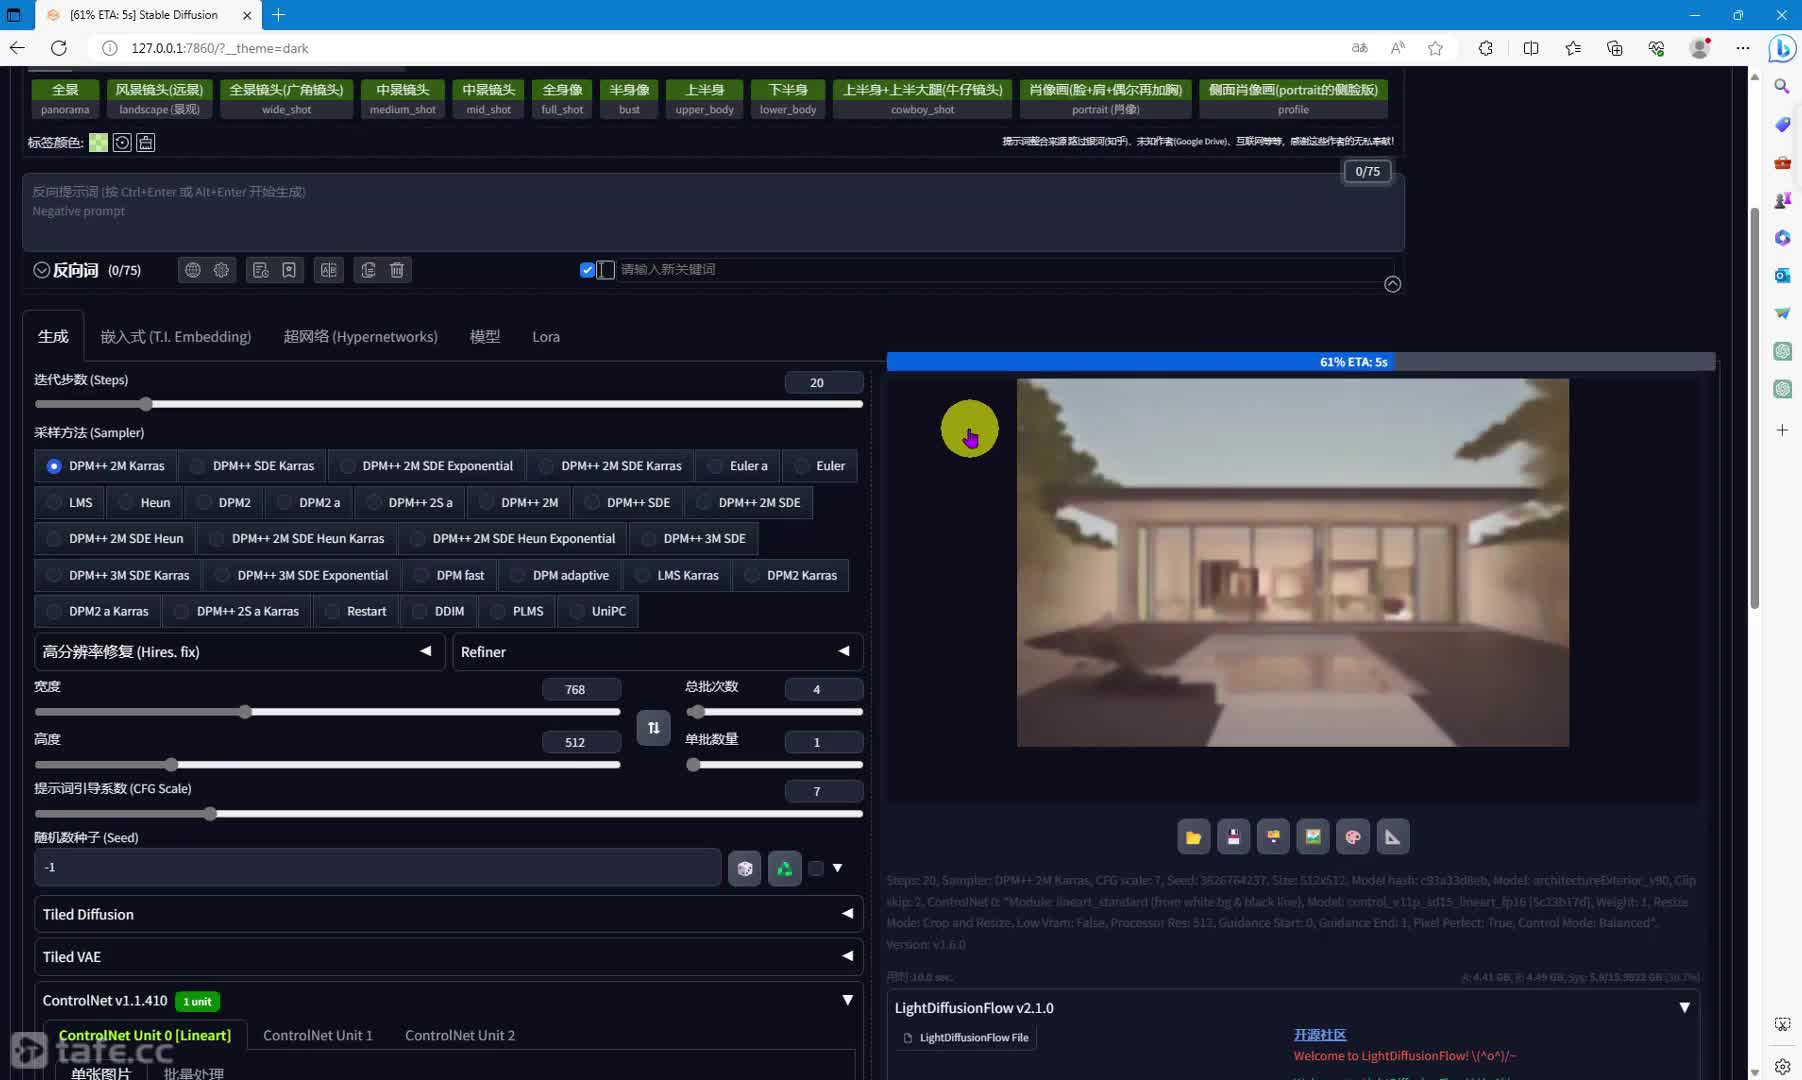This screenshot has height=1080, width=1802.
Task: Add this page to favorites star icon
Action: click(x=1435, y=48)
